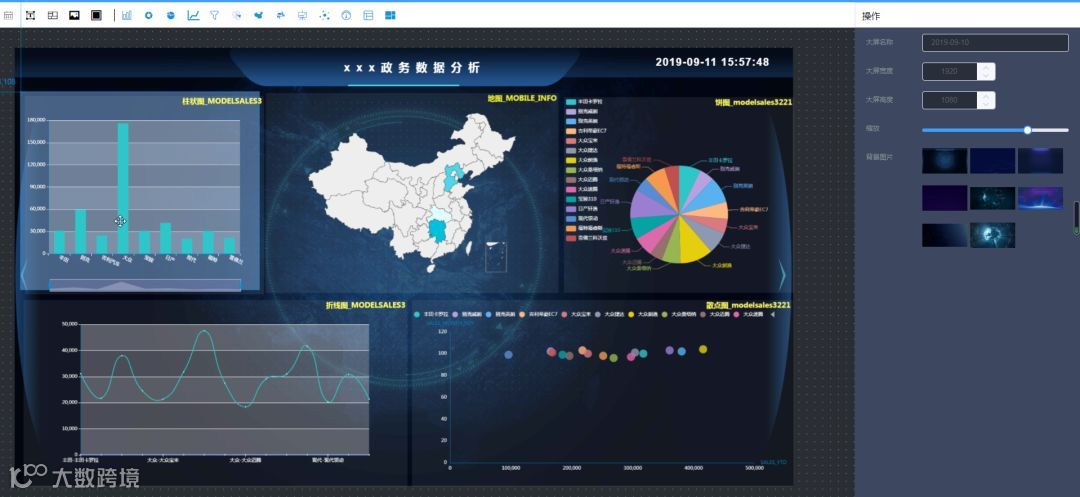The width and height of the screenshot is (1080, 497).
Task: Click the xxx政务数据分析 dashboard title
Action: 412,67
